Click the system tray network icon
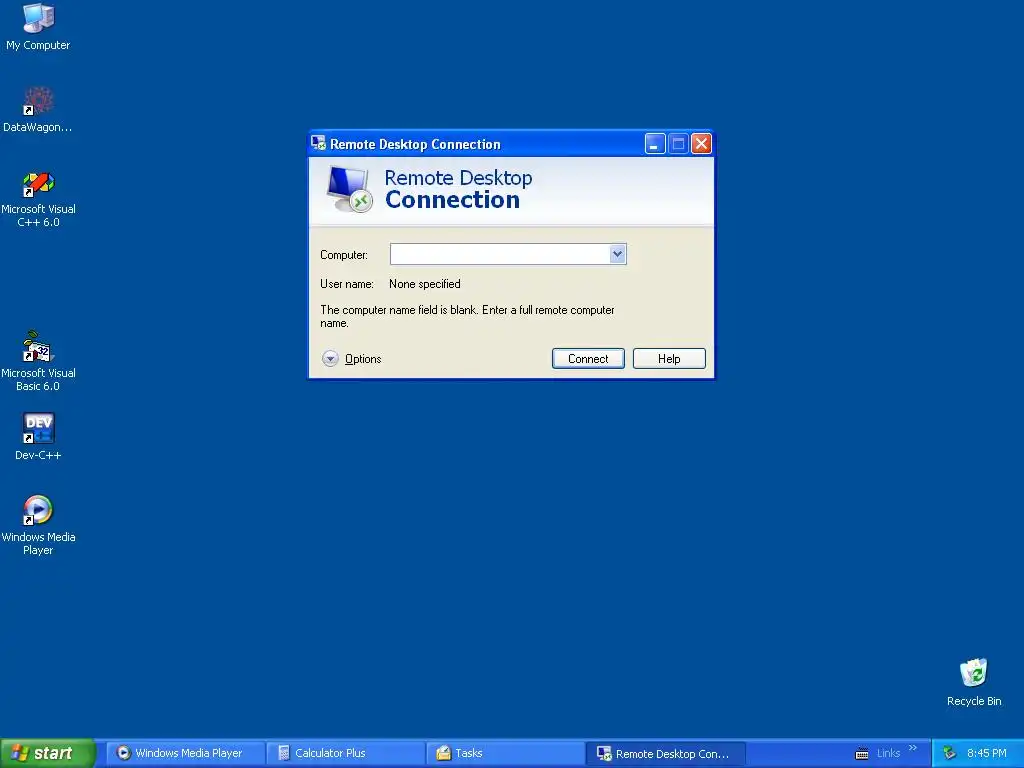 pos(950,754)
